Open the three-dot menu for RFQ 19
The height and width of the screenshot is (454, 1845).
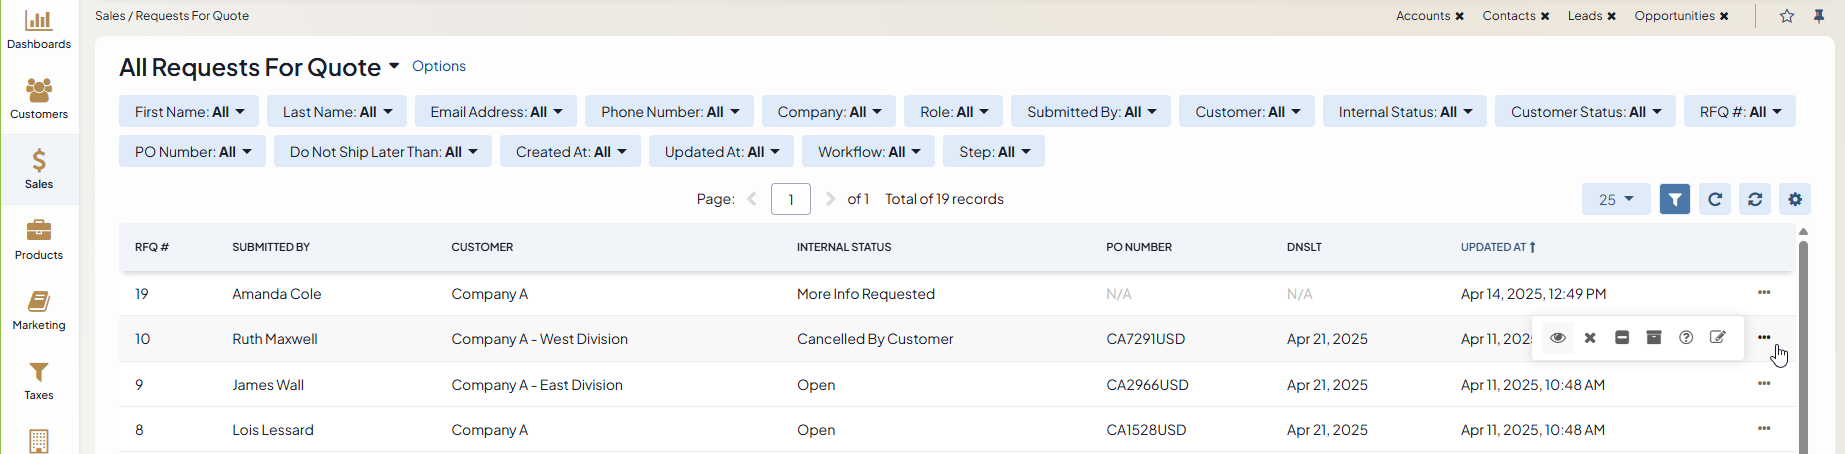(1764, 293)
